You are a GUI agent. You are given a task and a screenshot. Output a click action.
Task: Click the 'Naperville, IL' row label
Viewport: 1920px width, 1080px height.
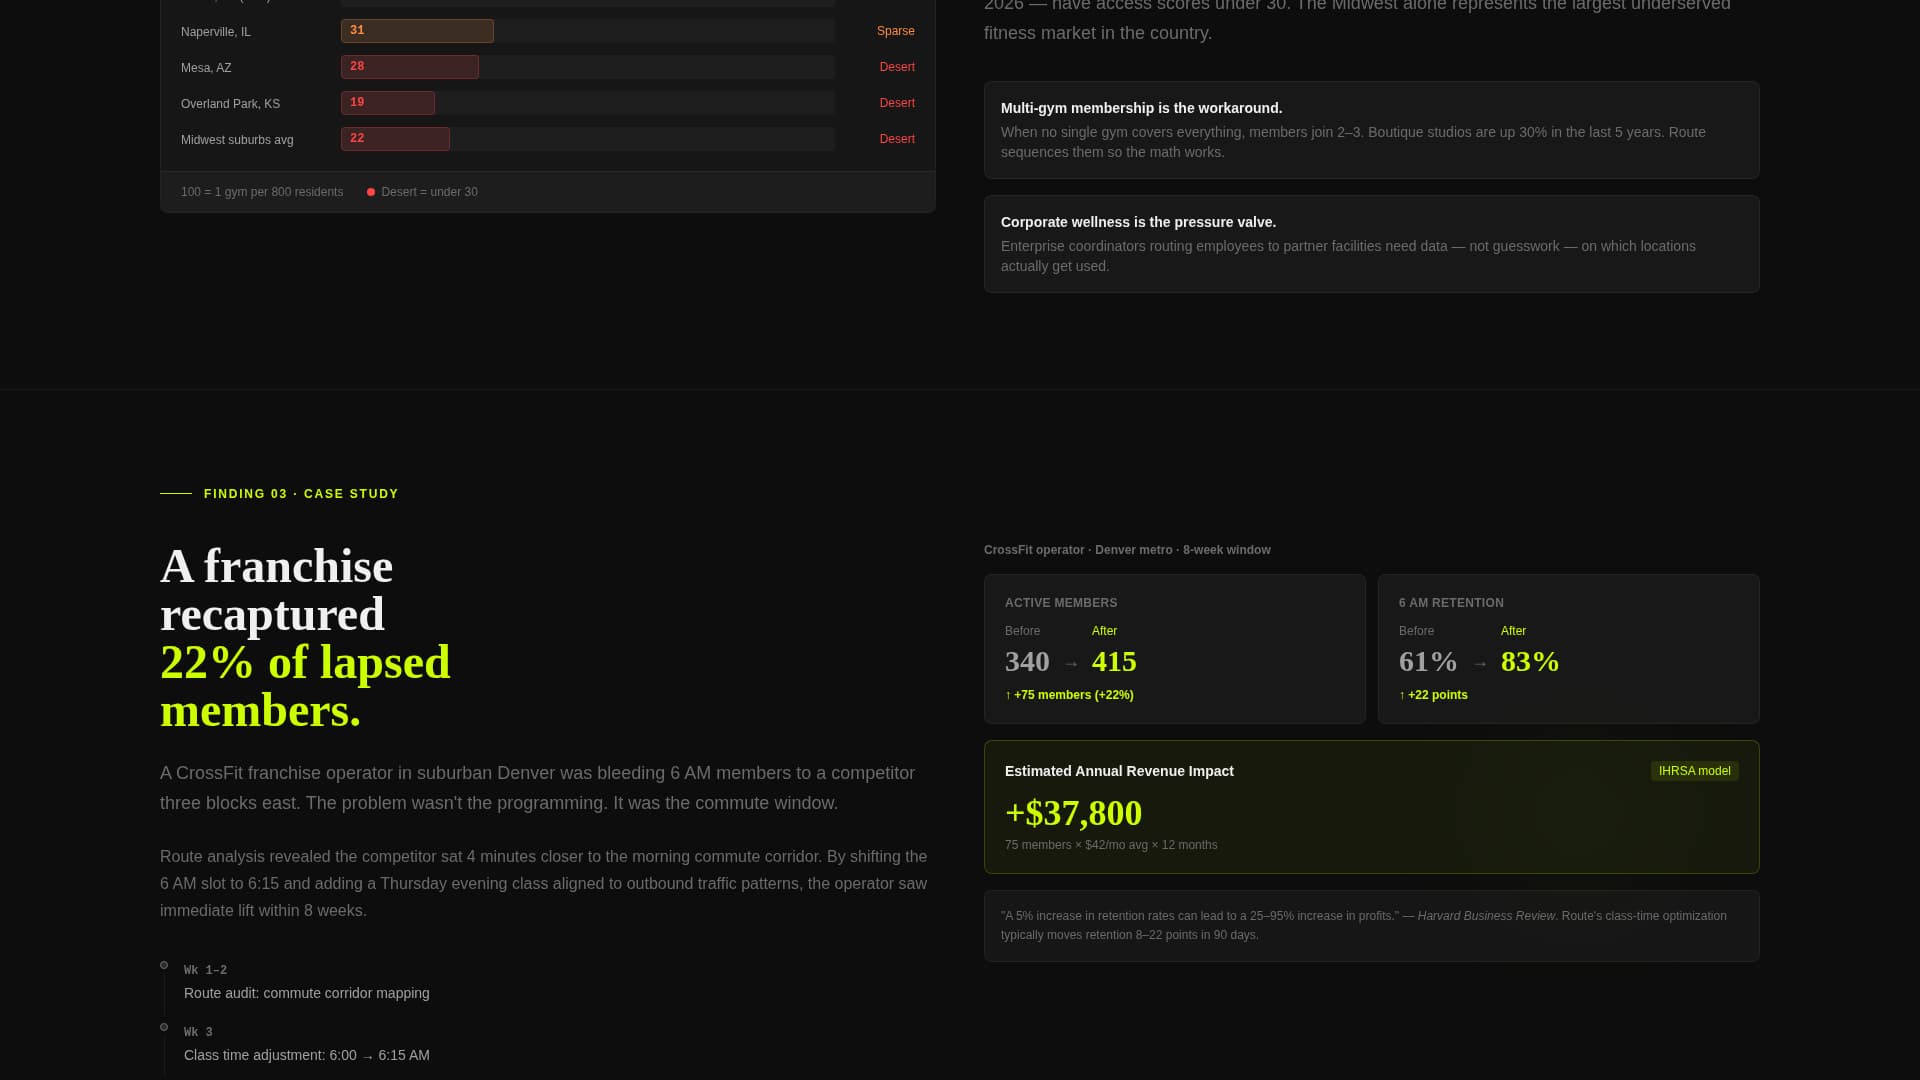216,32
